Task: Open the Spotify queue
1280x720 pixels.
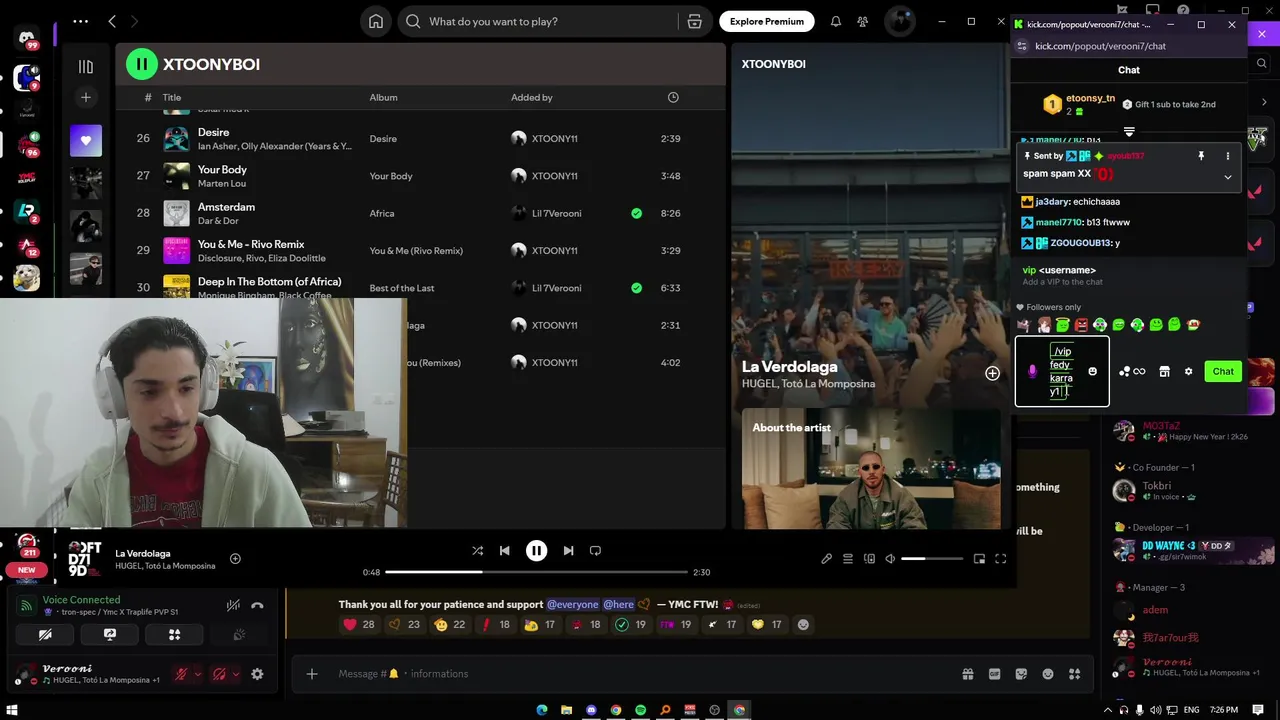Action: point(848,559)
